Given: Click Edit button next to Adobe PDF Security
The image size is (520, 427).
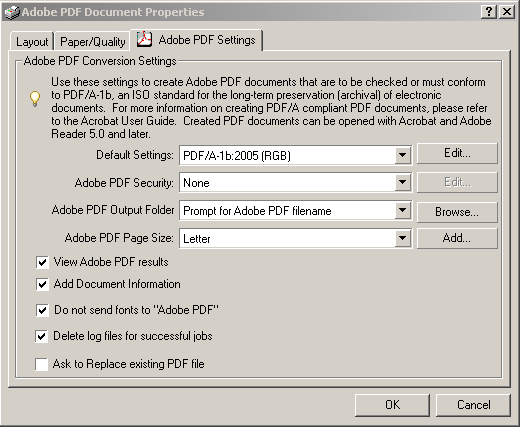Looking at the screenshot, I should click(x=457, y=182).
